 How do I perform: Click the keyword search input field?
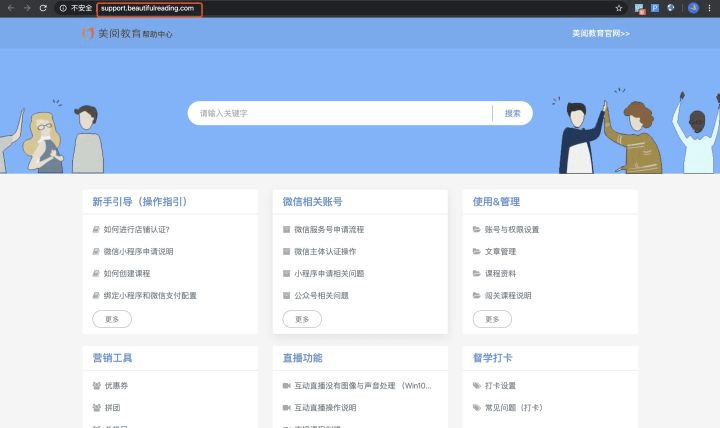(x=340, y=113)
